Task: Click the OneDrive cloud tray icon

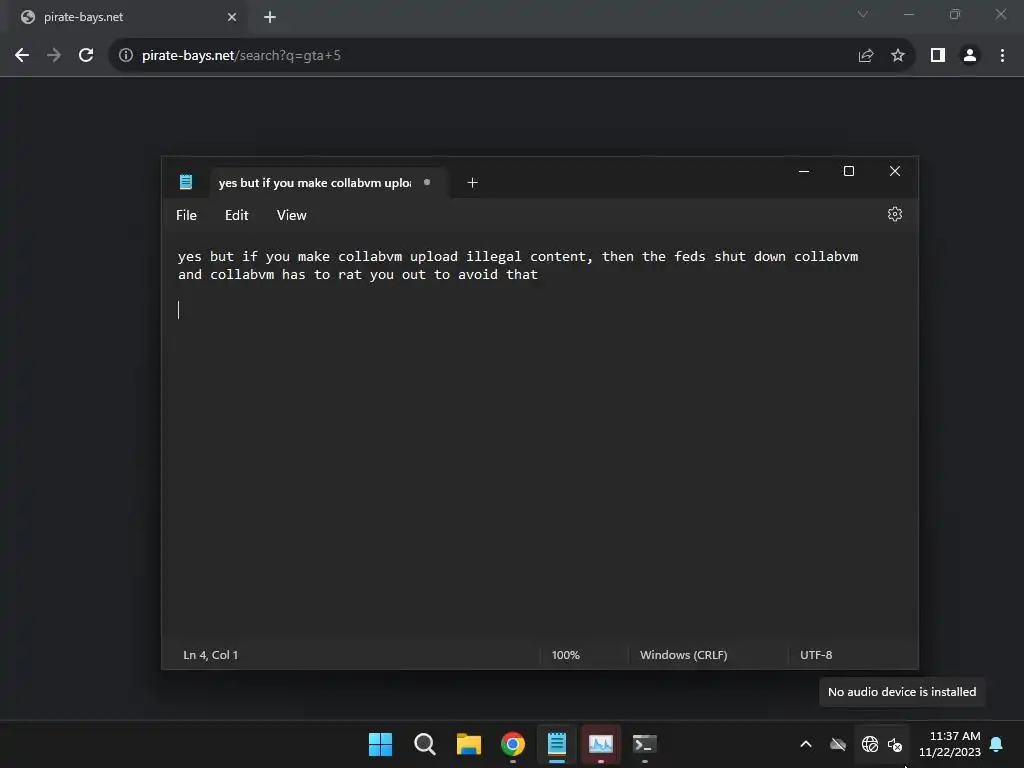Action: pyautogui.click(x=838, y=744)
